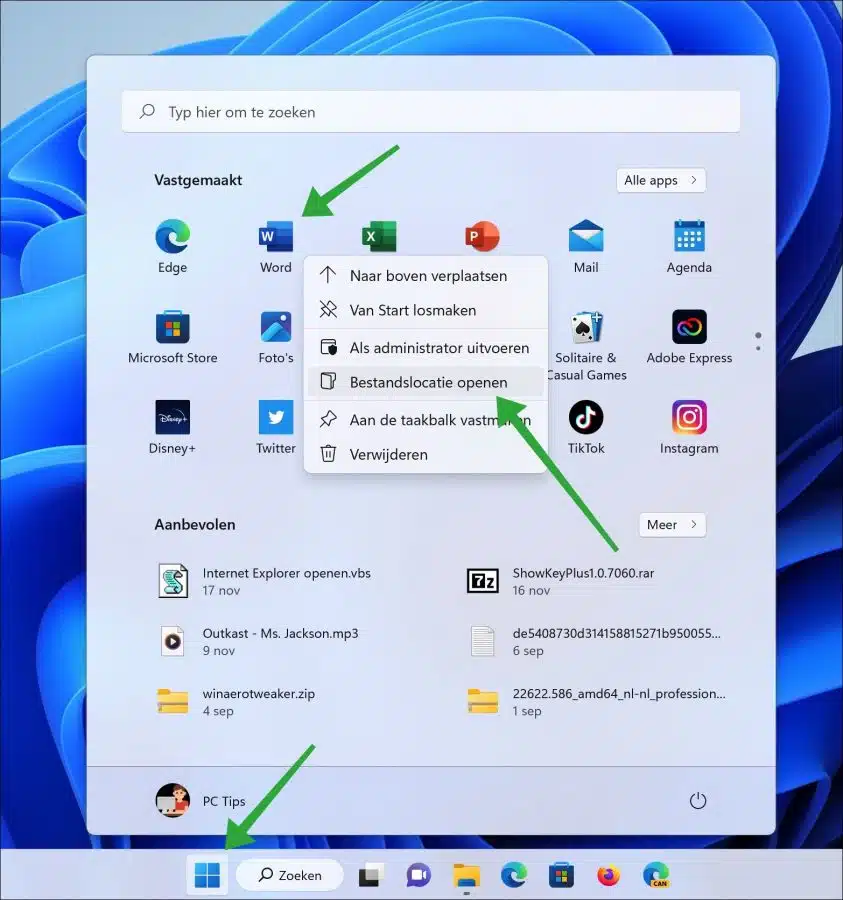Open the PC Tips user account

point(201,800)
